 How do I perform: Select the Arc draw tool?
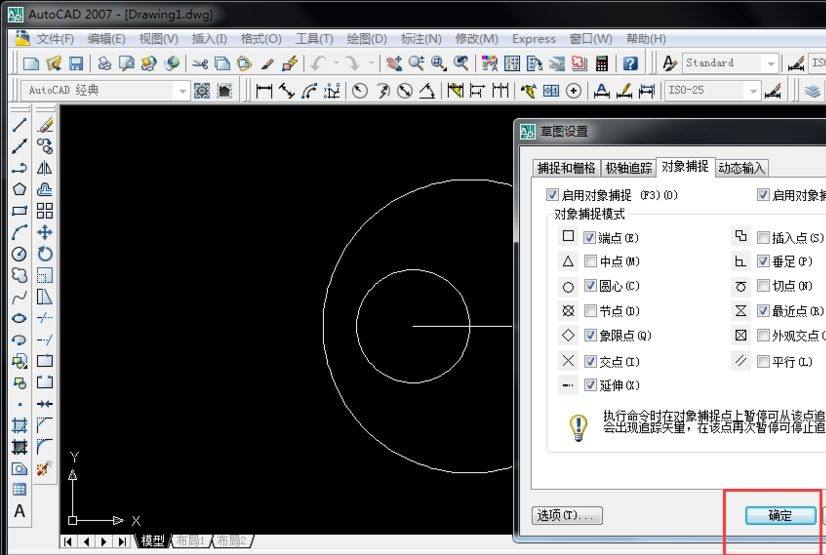pos(19,232)
